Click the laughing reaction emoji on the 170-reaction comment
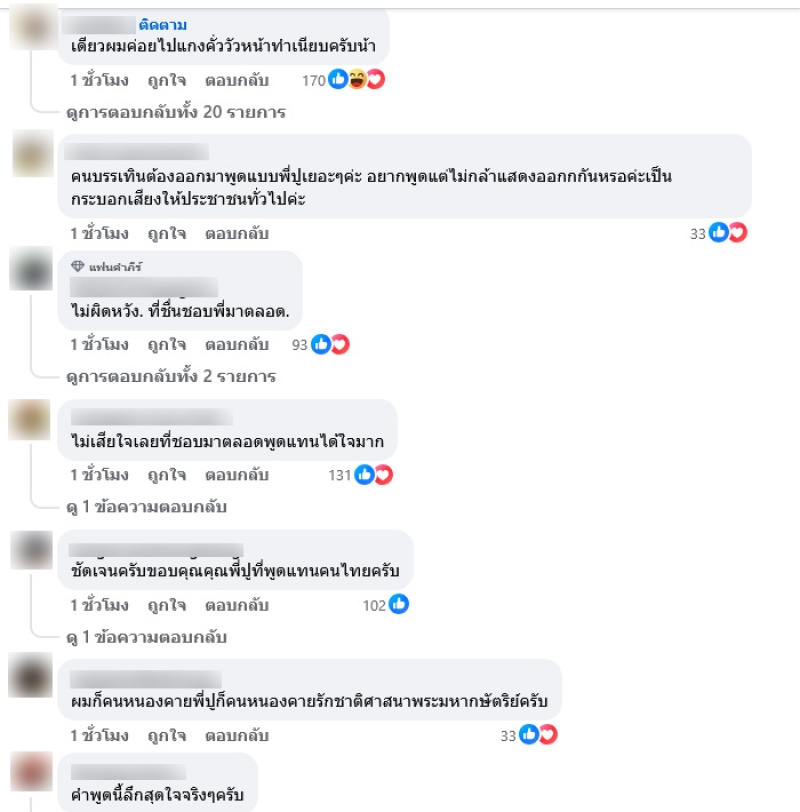 tap(357, 80)
